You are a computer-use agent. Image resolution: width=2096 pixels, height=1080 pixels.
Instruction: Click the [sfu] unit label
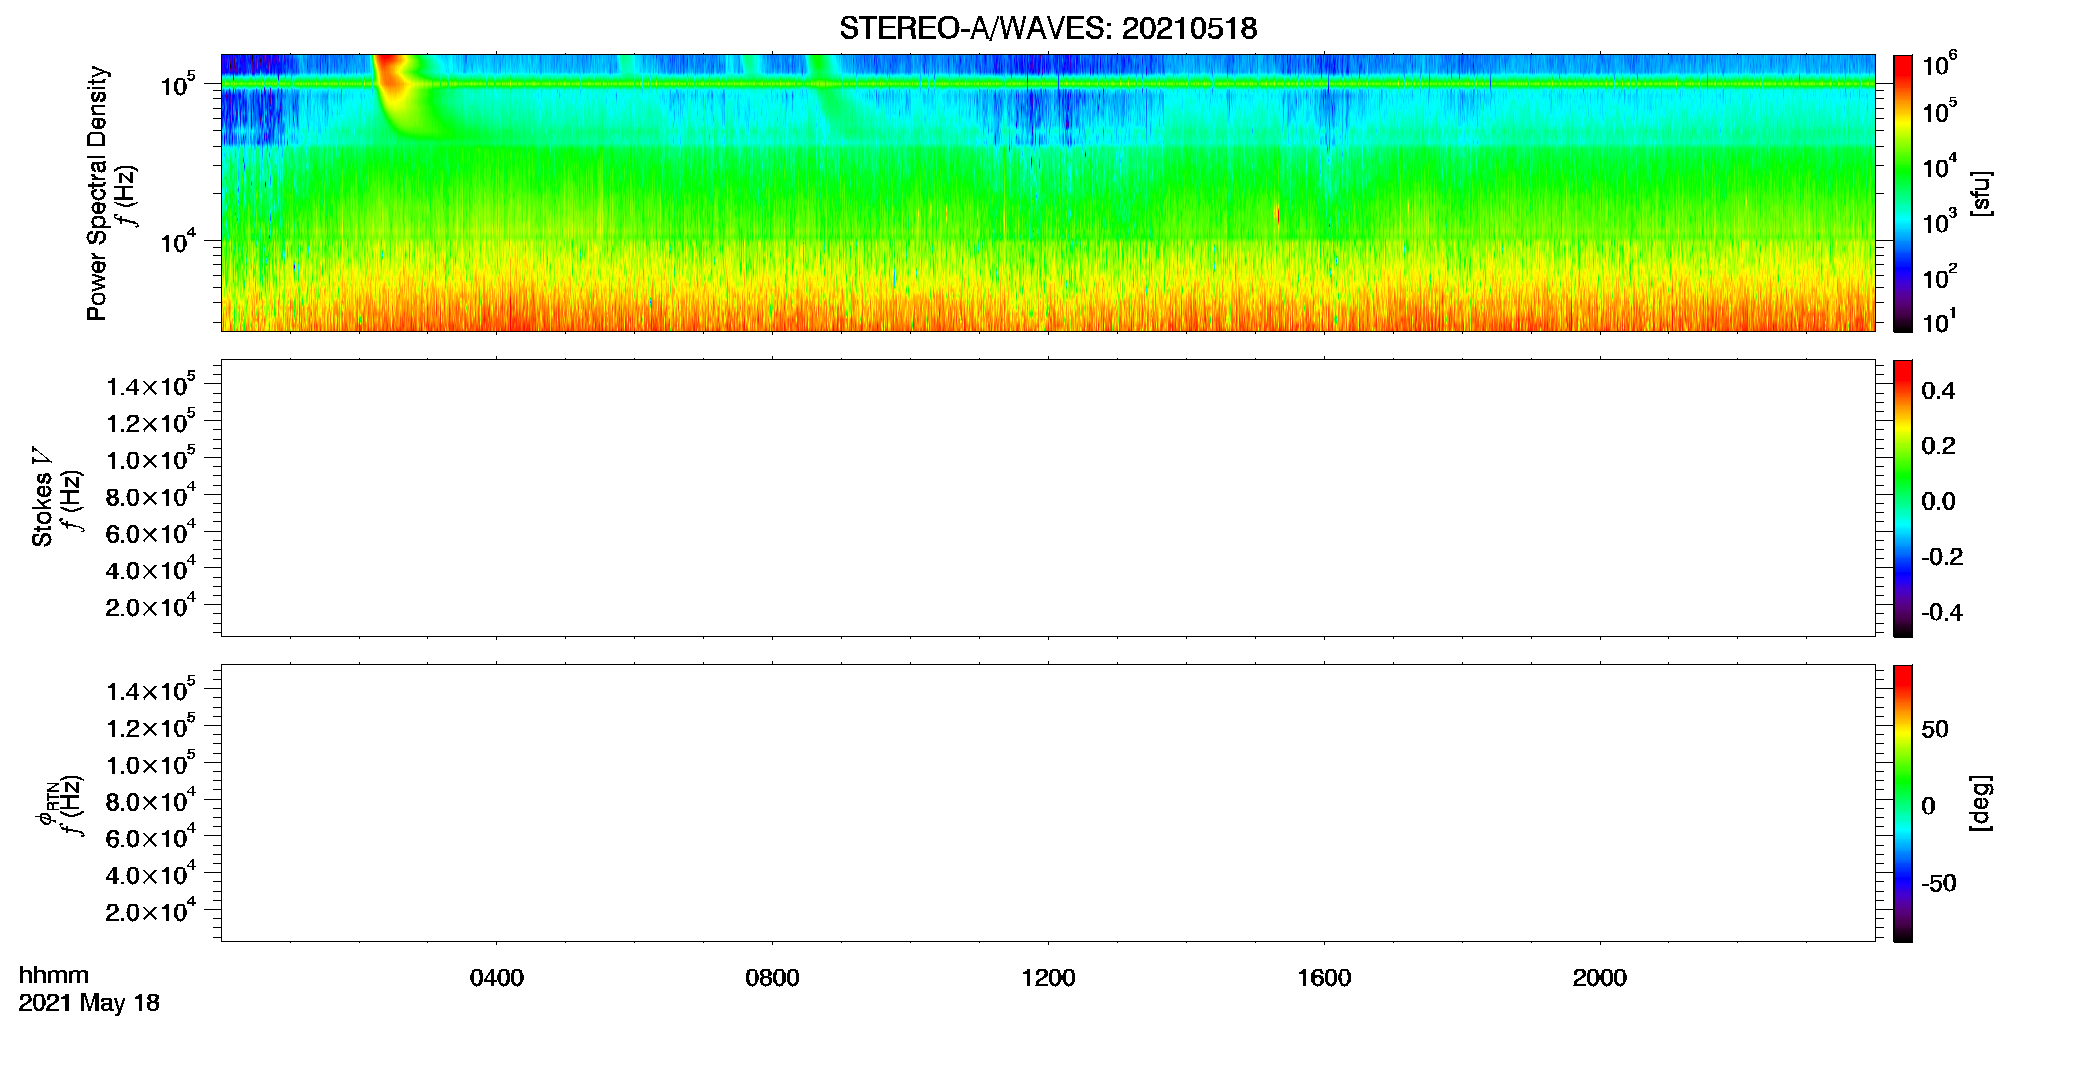1980,193
